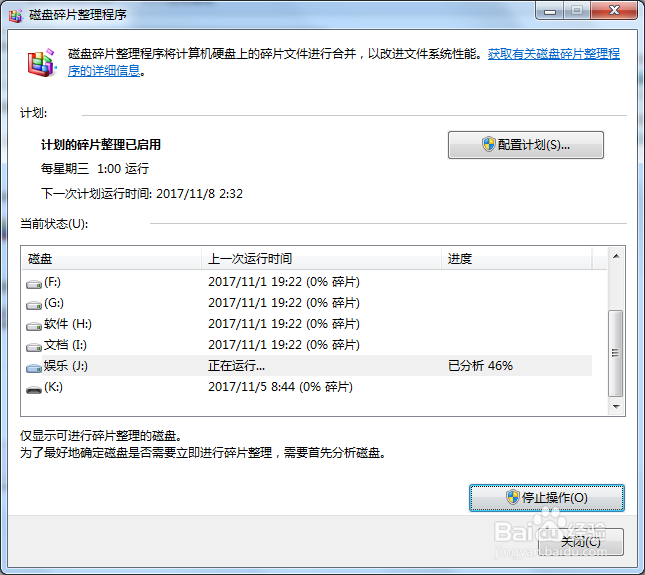Click the drive icon for (F:)
645x575 pixels.
point(34,283)
